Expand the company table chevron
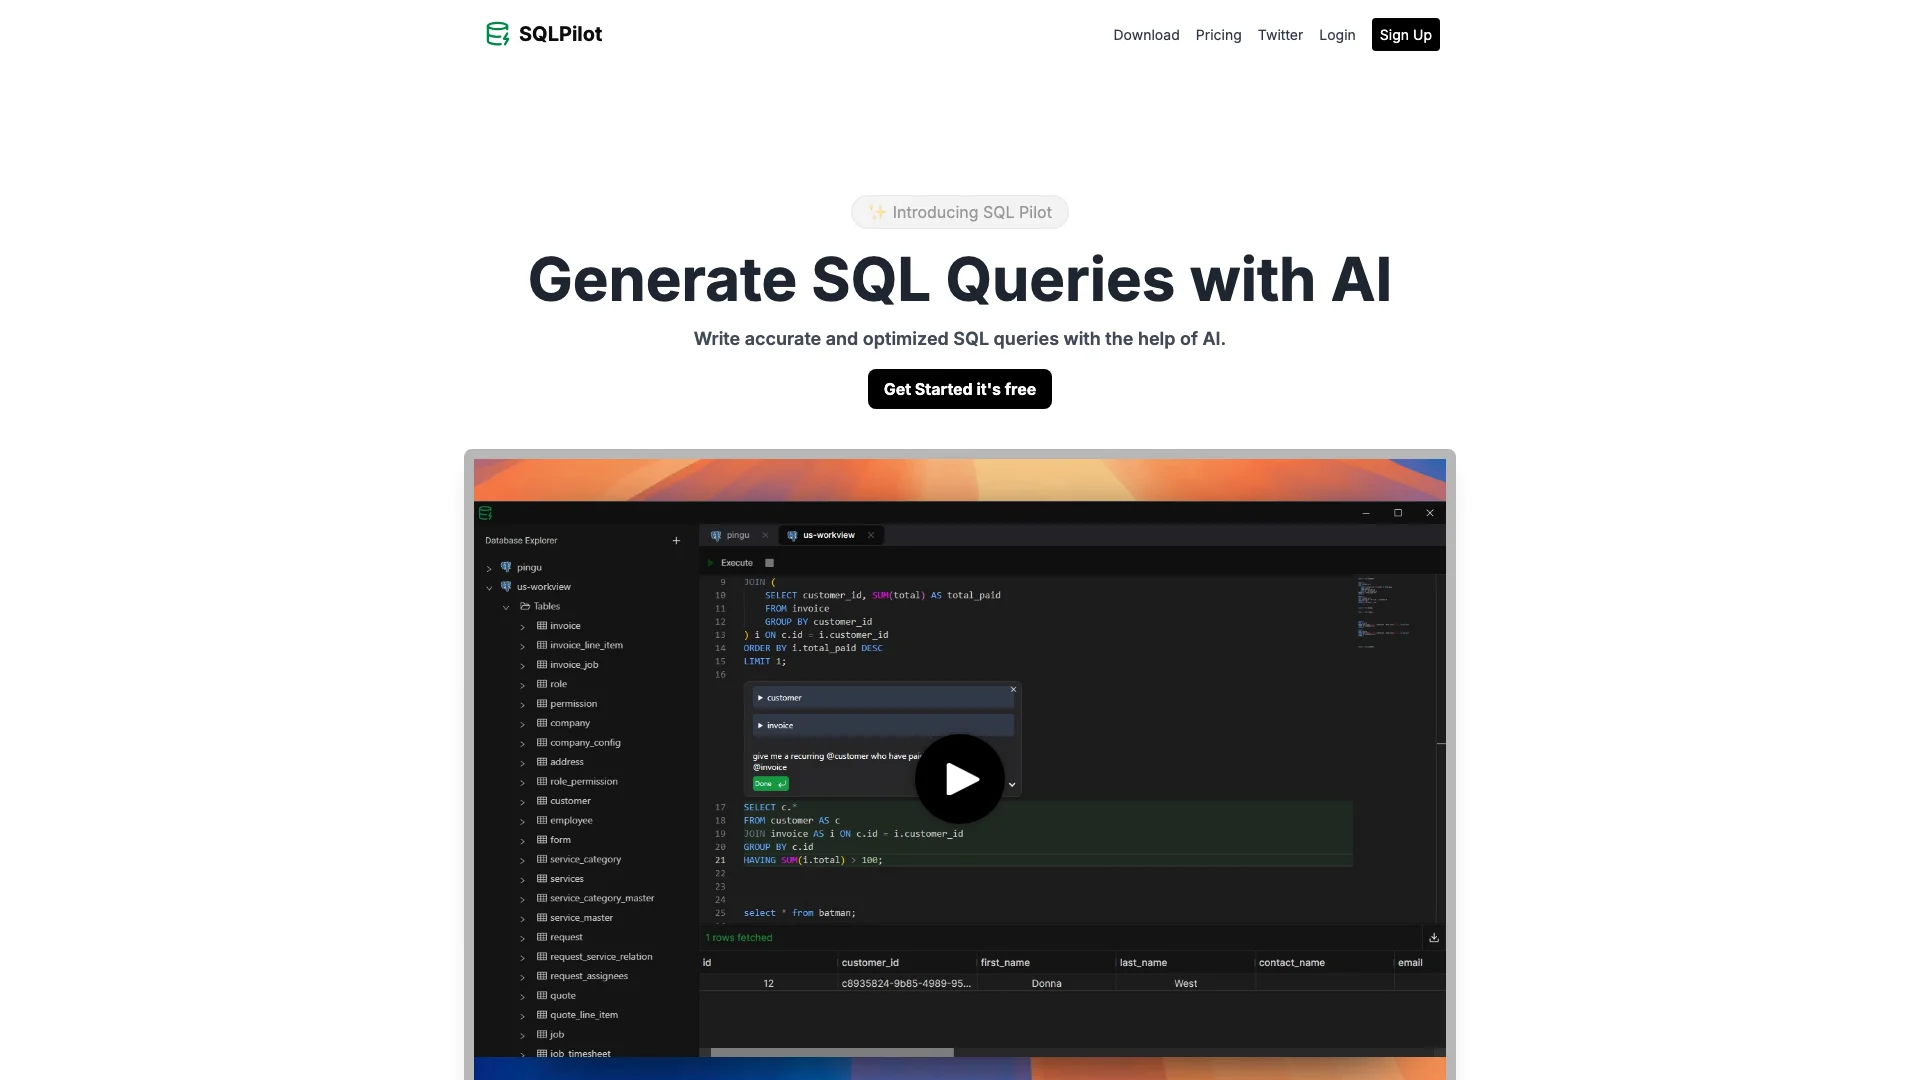This screenshot has width=1920, height=1080. coord(522,724)
